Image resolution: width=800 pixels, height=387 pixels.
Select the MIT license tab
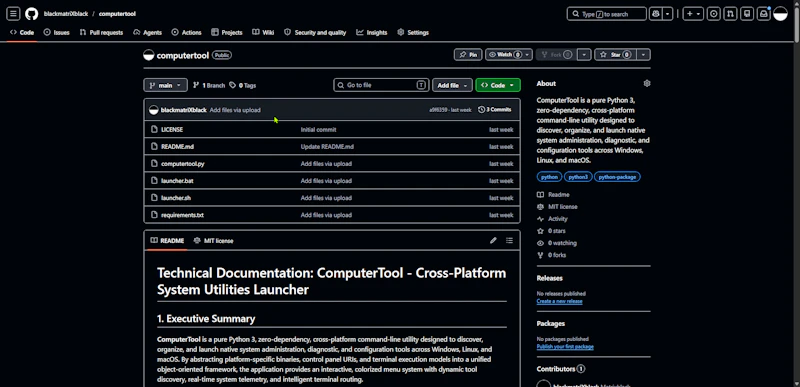213,240
